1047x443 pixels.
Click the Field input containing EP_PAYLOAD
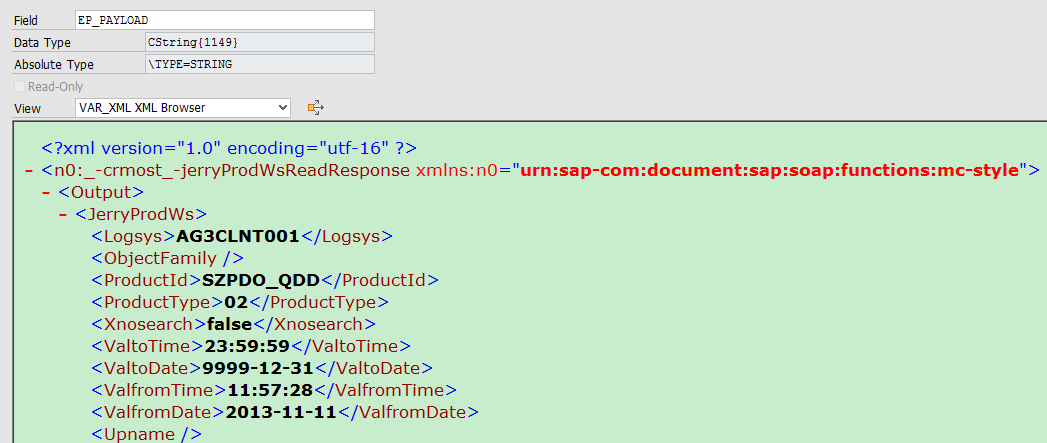click(x=225, y=20)
